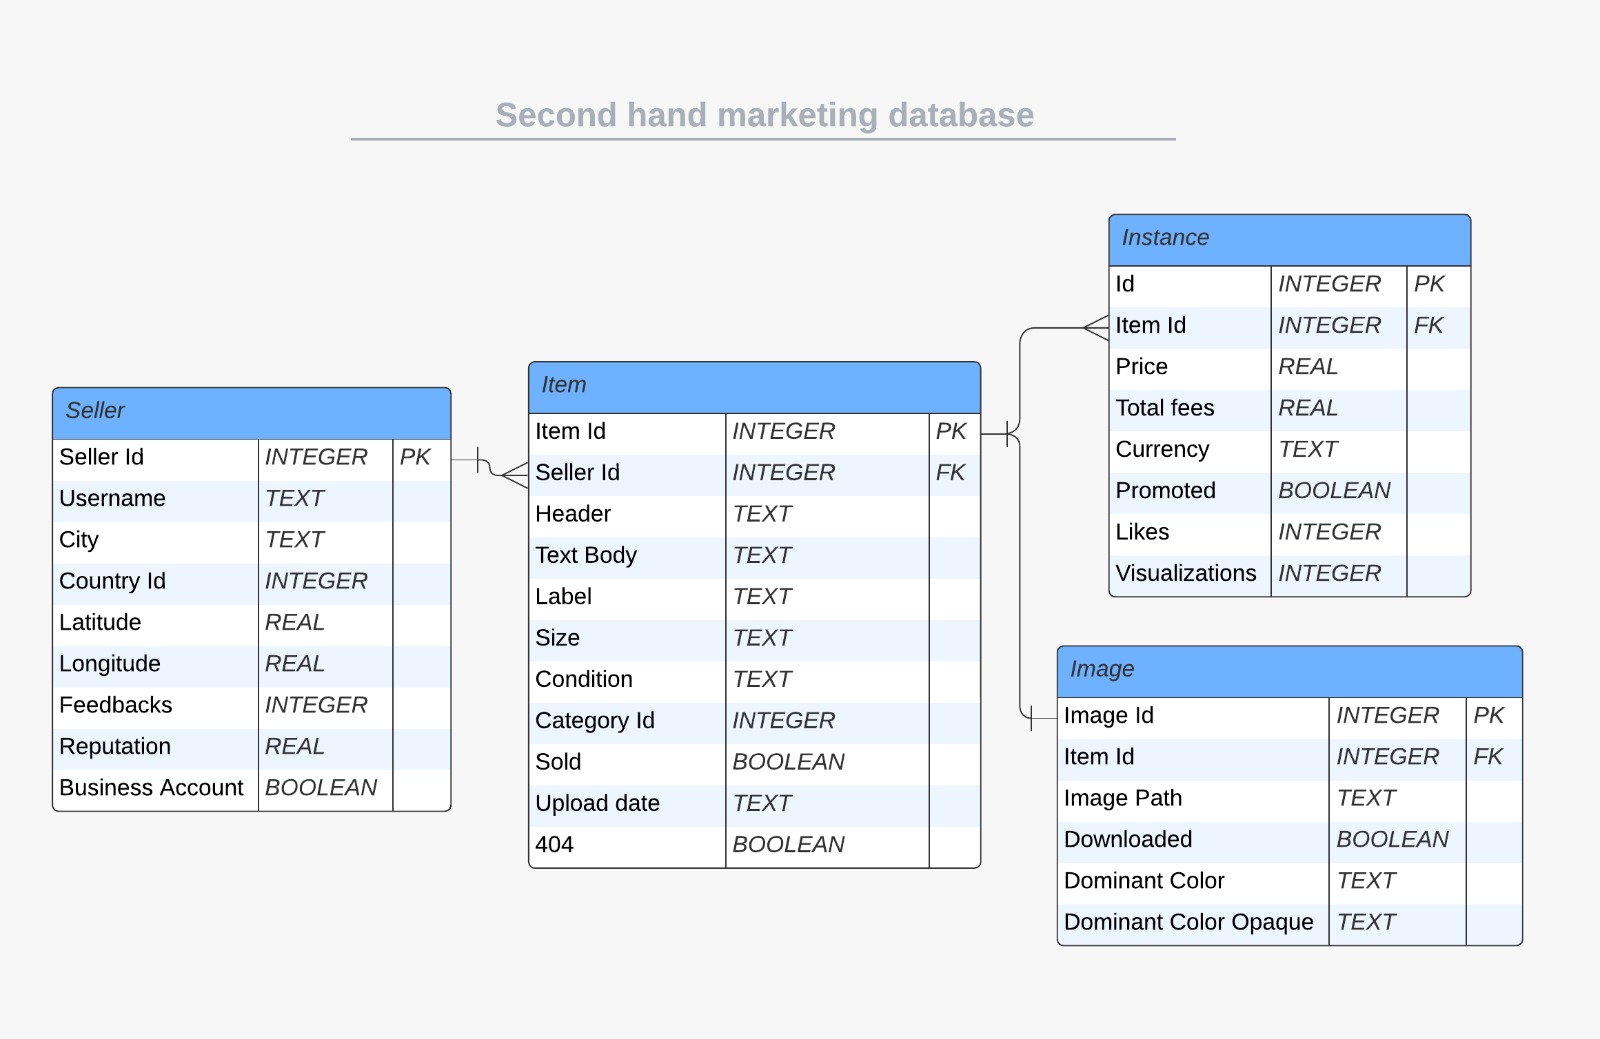
Task: Click the 'Longitude' field row
Action: click(x=252, y=664)
